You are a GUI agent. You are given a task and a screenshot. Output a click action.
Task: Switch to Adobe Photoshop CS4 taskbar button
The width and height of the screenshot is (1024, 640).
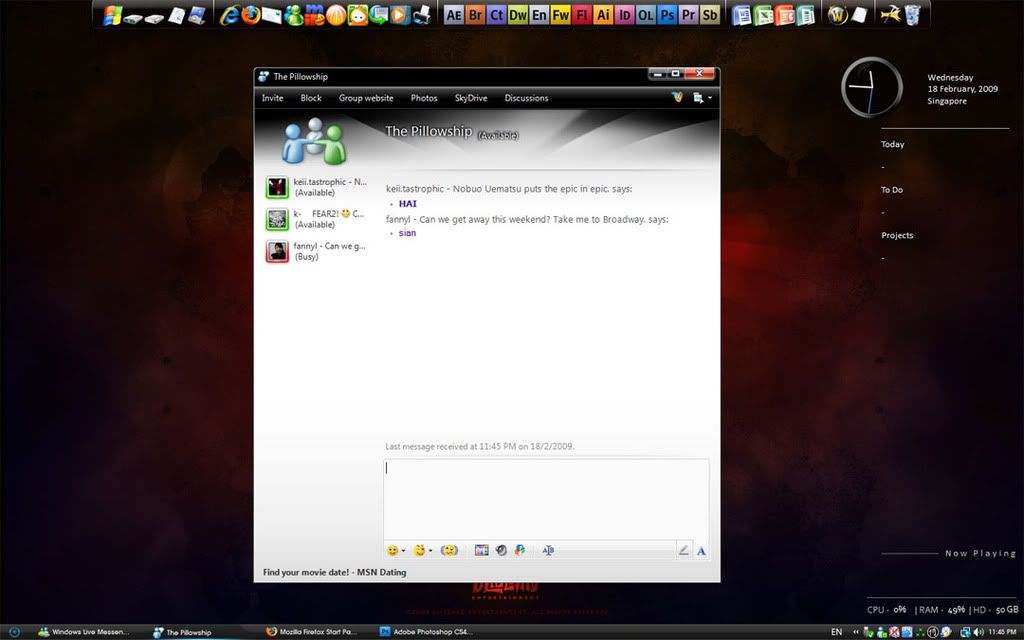click(x=426, y=632)
